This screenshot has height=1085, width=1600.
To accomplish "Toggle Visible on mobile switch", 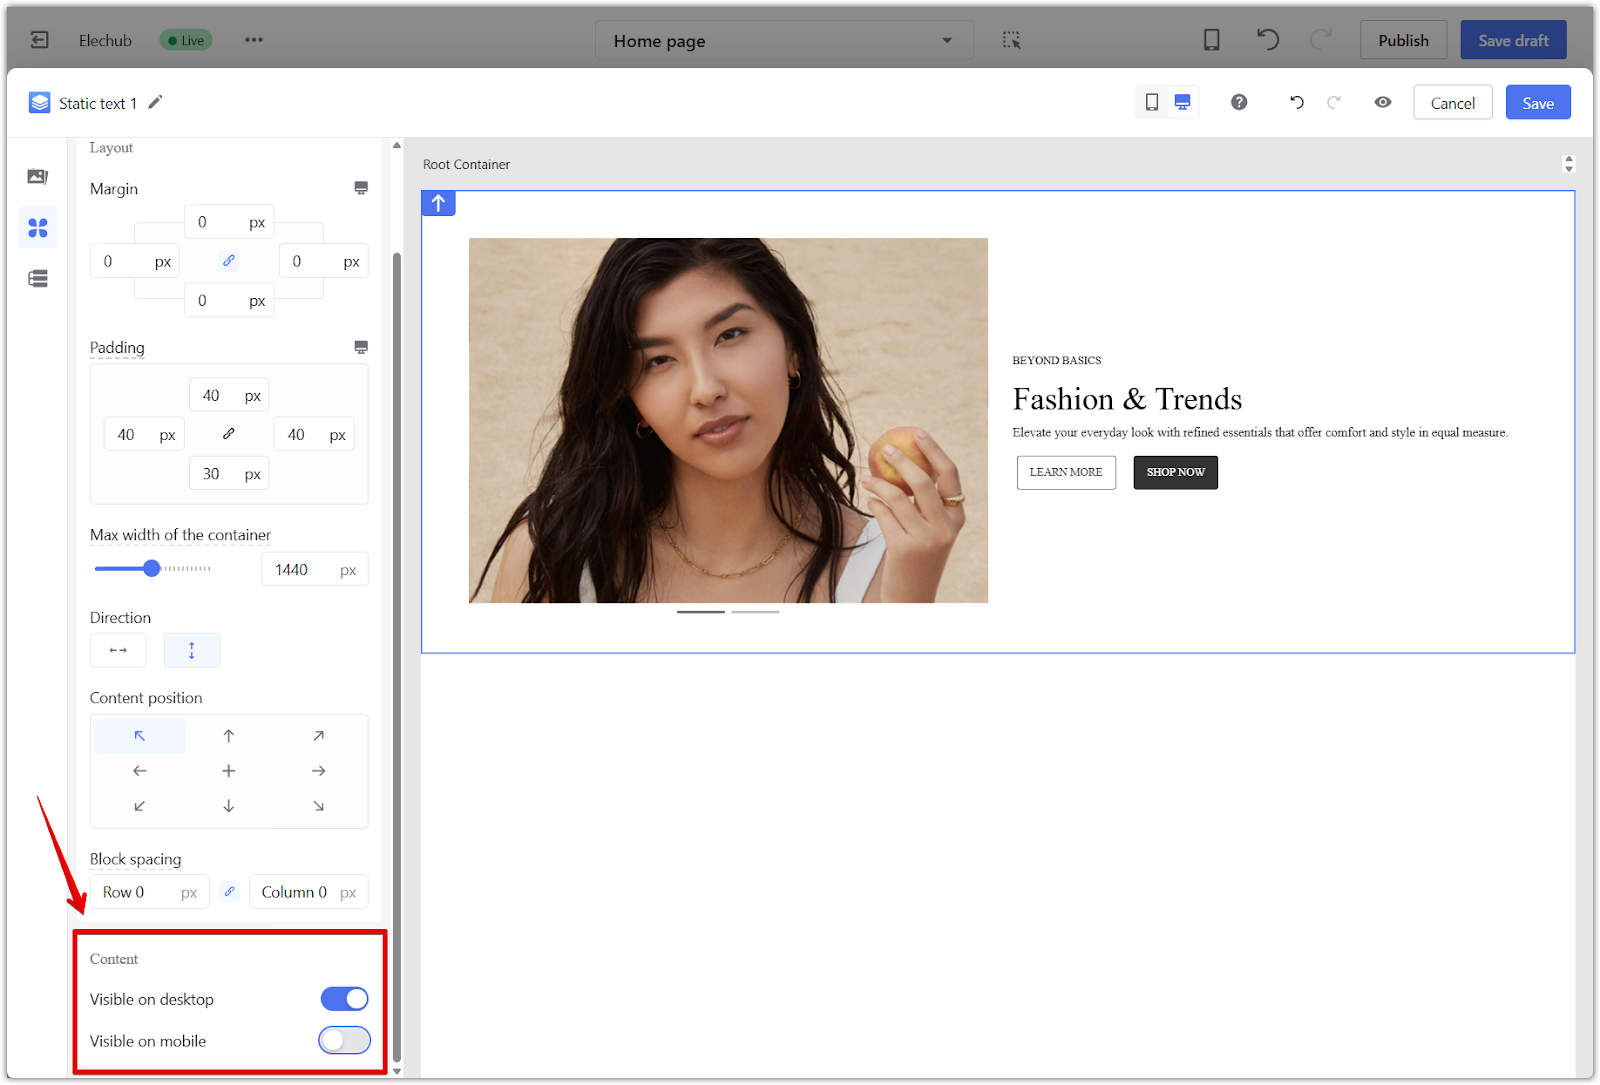I will point(344,1040).
